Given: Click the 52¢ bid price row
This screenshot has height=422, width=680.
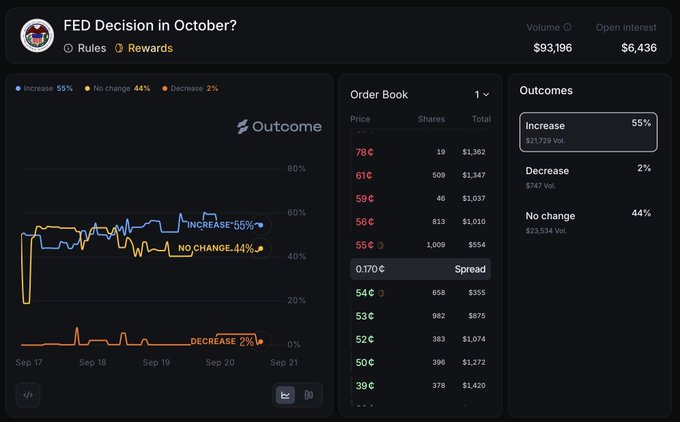Looking at the screenshot, I should [x=420, y=339].
